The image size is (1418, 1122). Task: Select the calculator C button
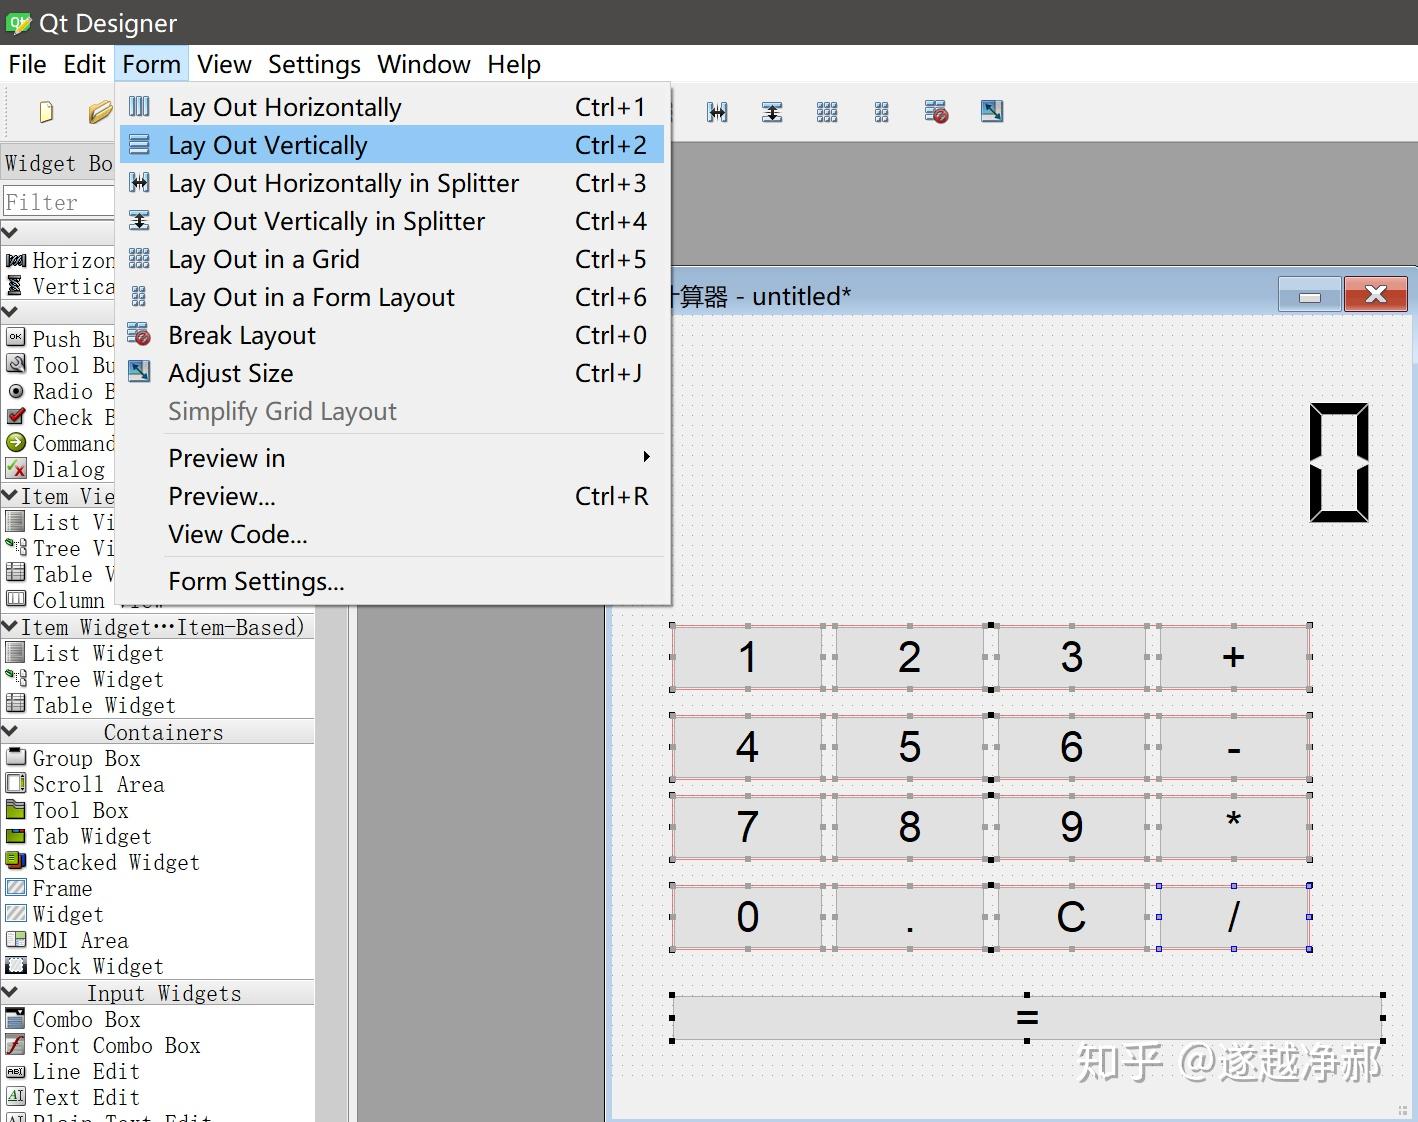(x=1071, y=917)
